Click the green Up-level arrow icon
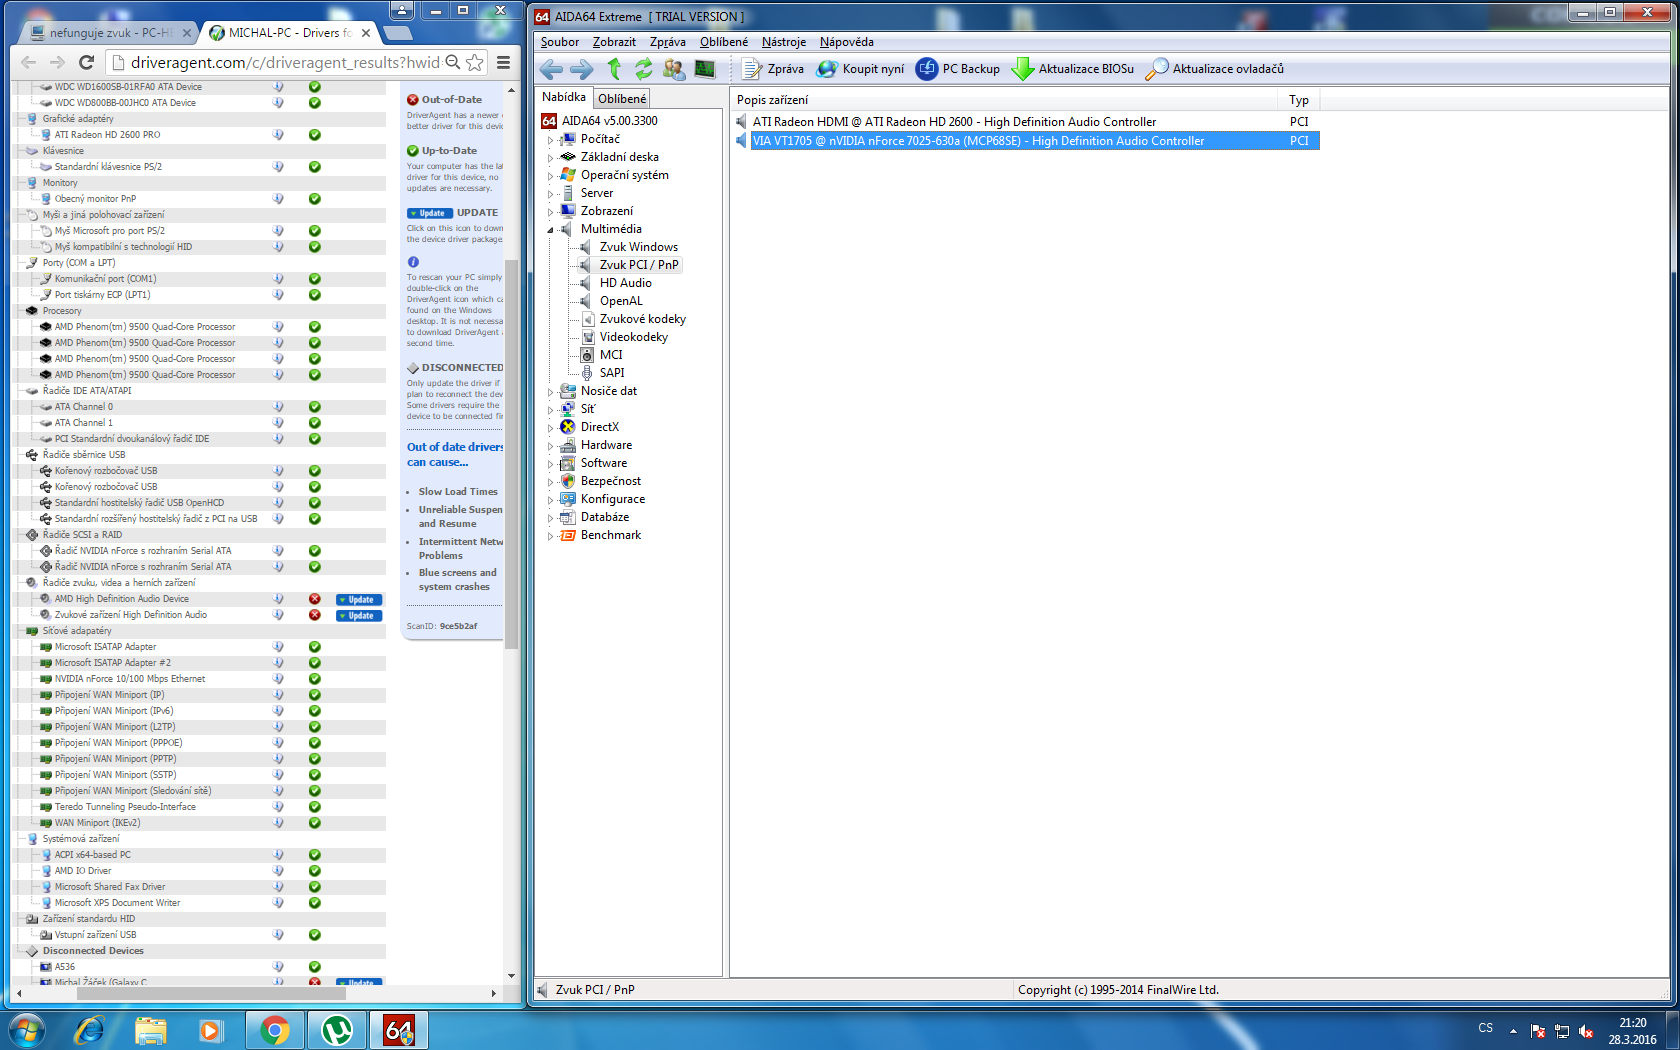1680x1050 pixels. pos(614,69)
